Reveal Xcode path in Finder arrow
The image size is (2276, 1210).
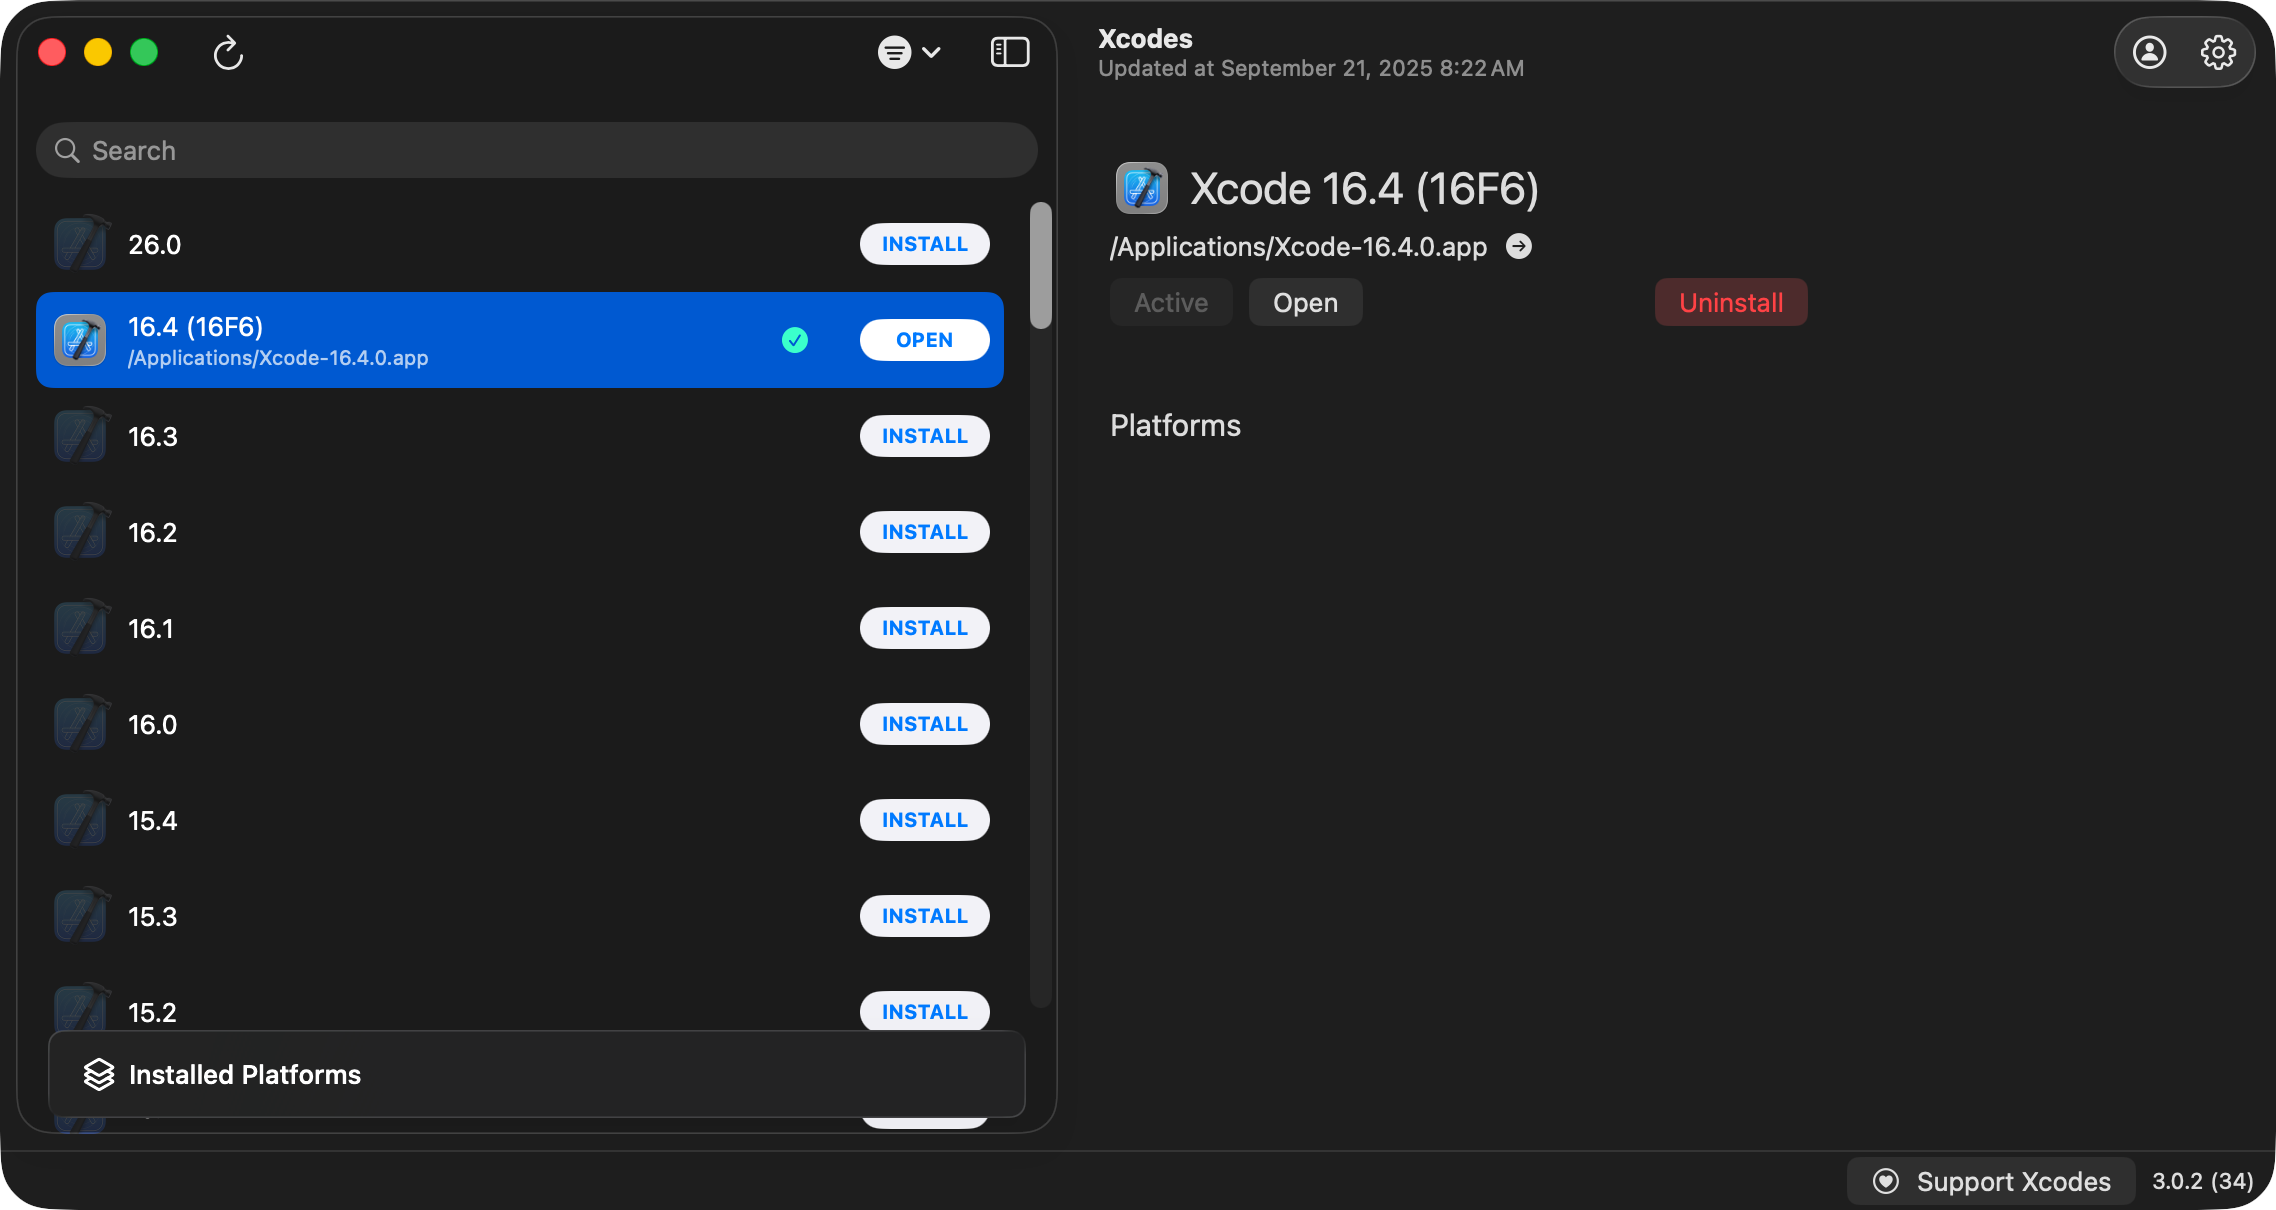pyautogui.click(x=1518, y=246)
